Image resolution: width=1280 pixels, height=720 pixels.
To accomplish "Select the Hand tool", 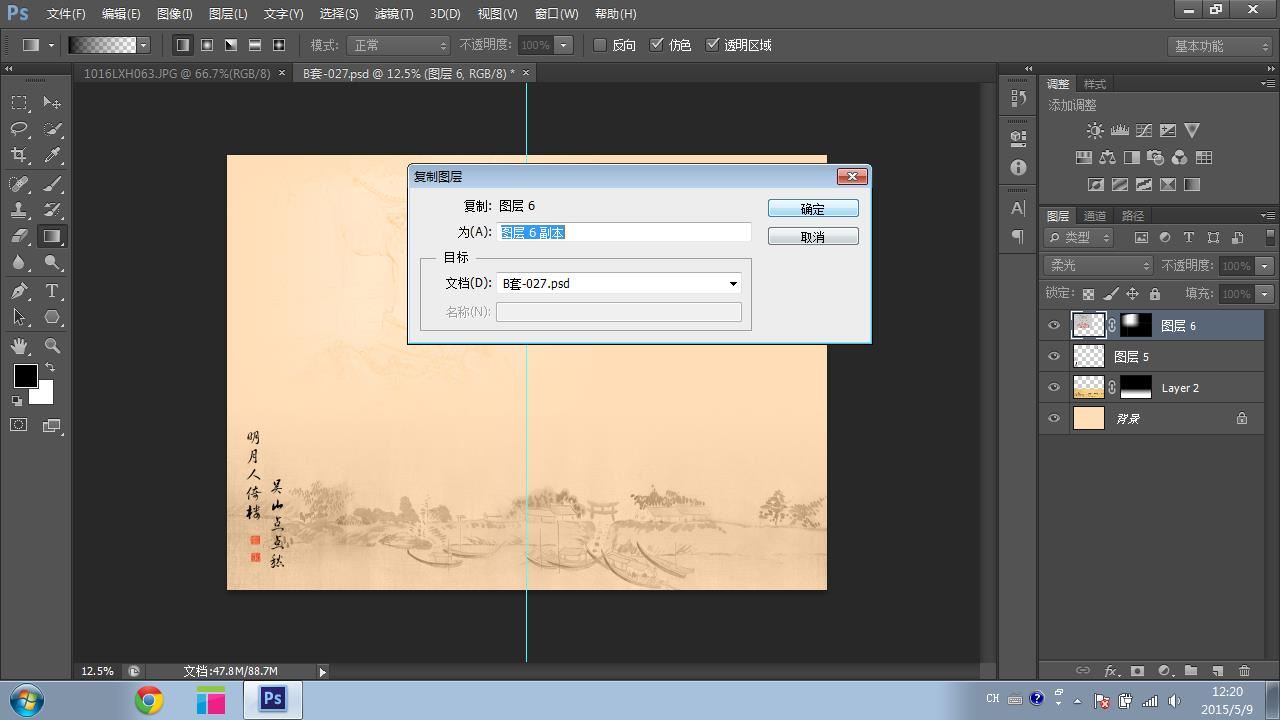I will (19, 346).
